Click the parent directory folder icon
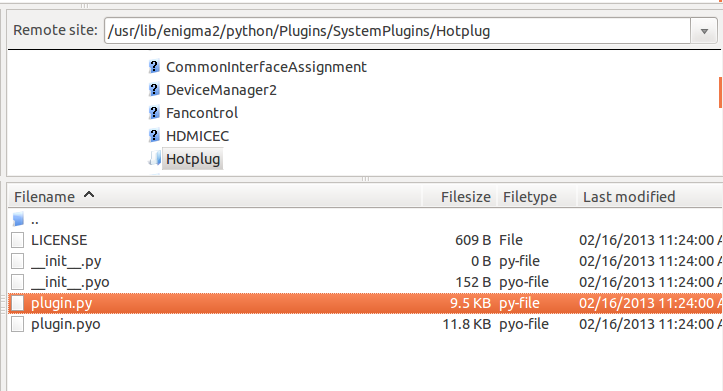The width and height of the screenshot is (723, 391). [18, 219]
